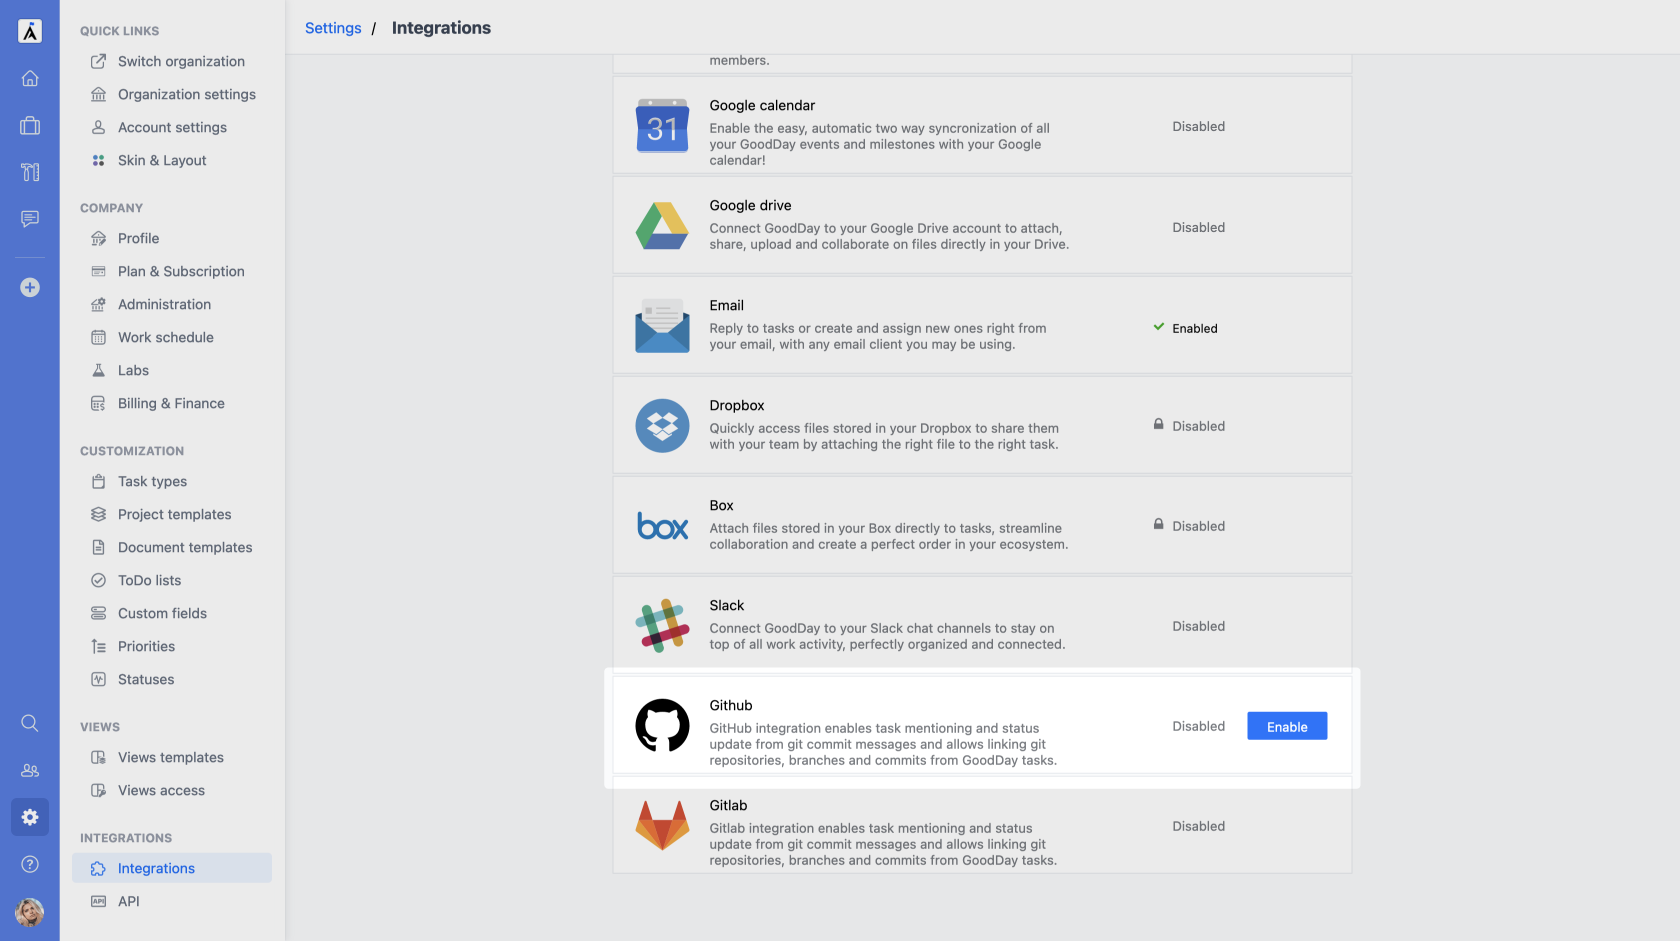Click the plus create-new icon
This screenshot has width=1680, height=941.
pos(30,287)
